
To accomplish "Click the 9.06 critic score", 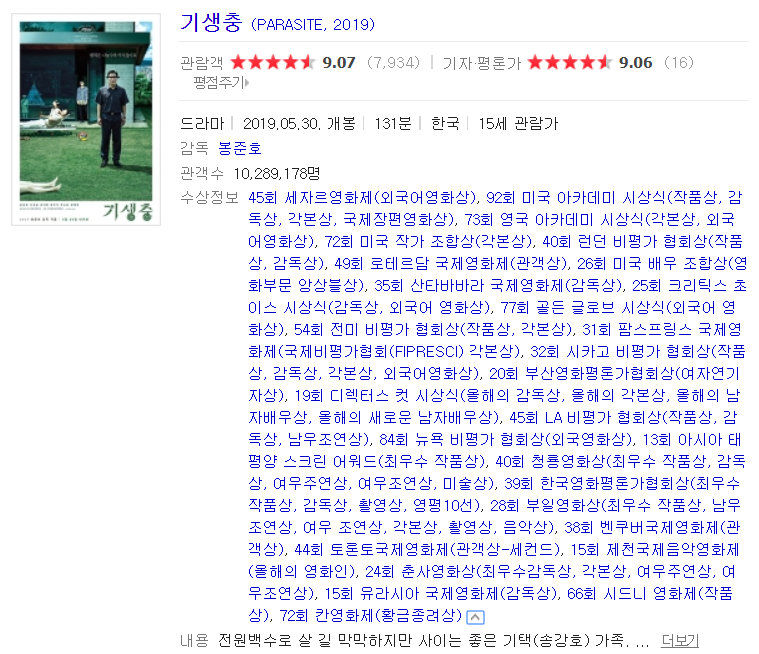I will coord(636,62).
